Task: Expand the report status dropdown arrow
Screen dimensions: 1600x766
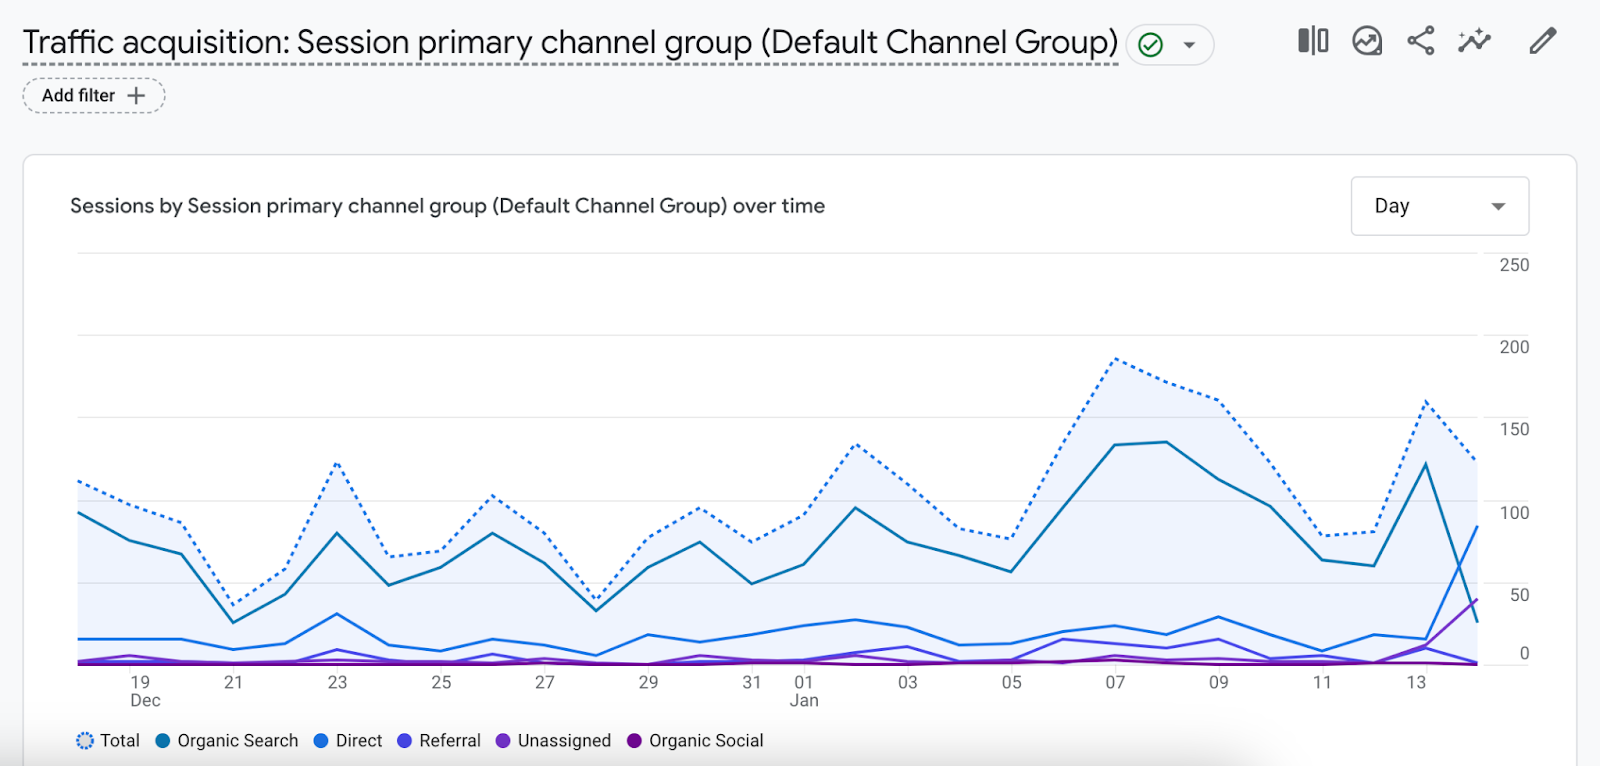Action: coord(1189,45)
